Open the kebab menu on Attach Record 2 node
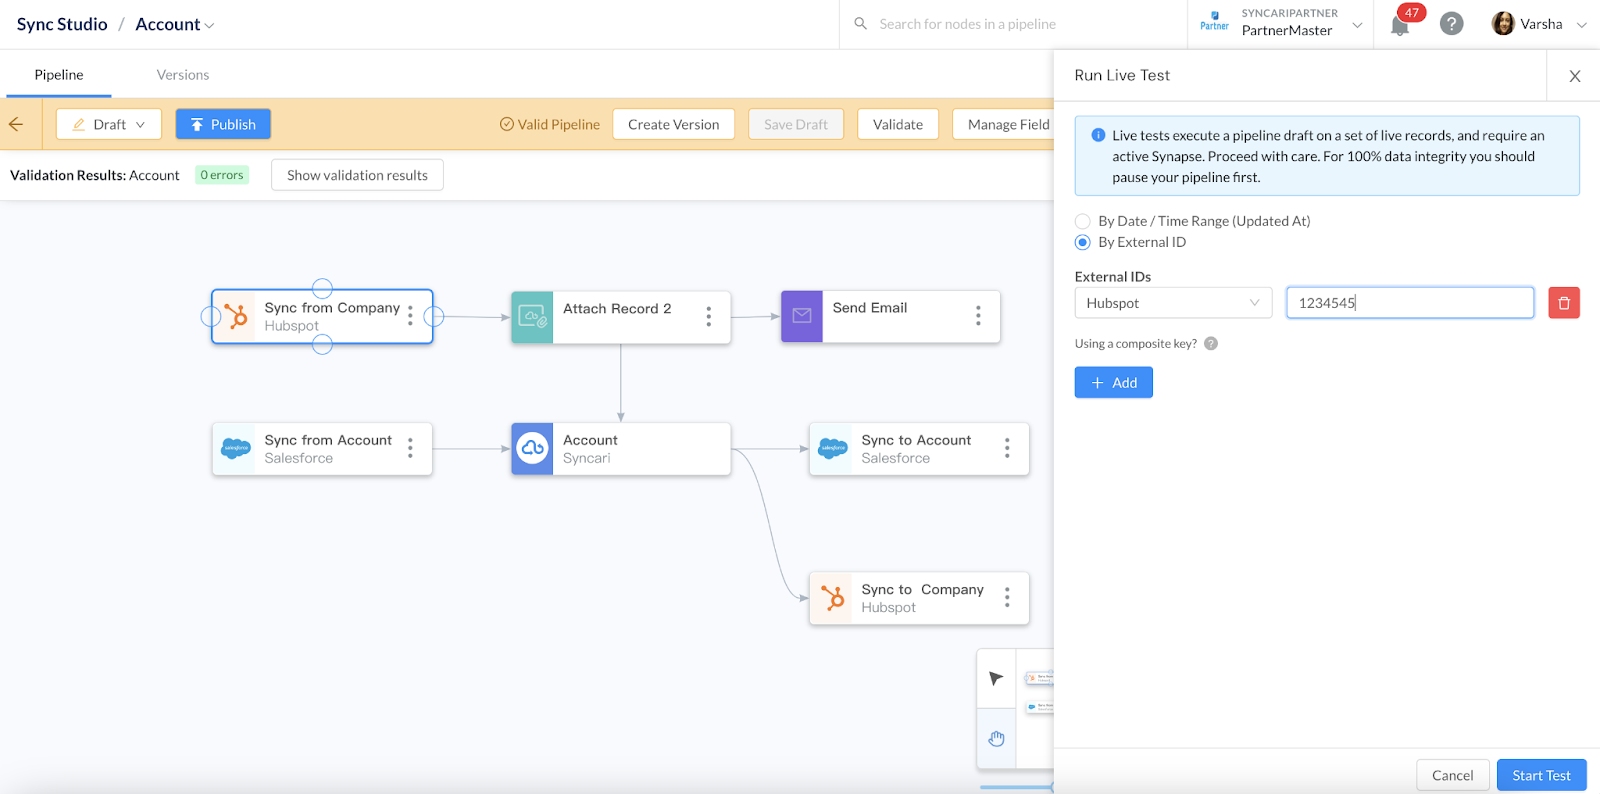The width and height of the screenshot is (1600, 794). [x=708, y=317]
